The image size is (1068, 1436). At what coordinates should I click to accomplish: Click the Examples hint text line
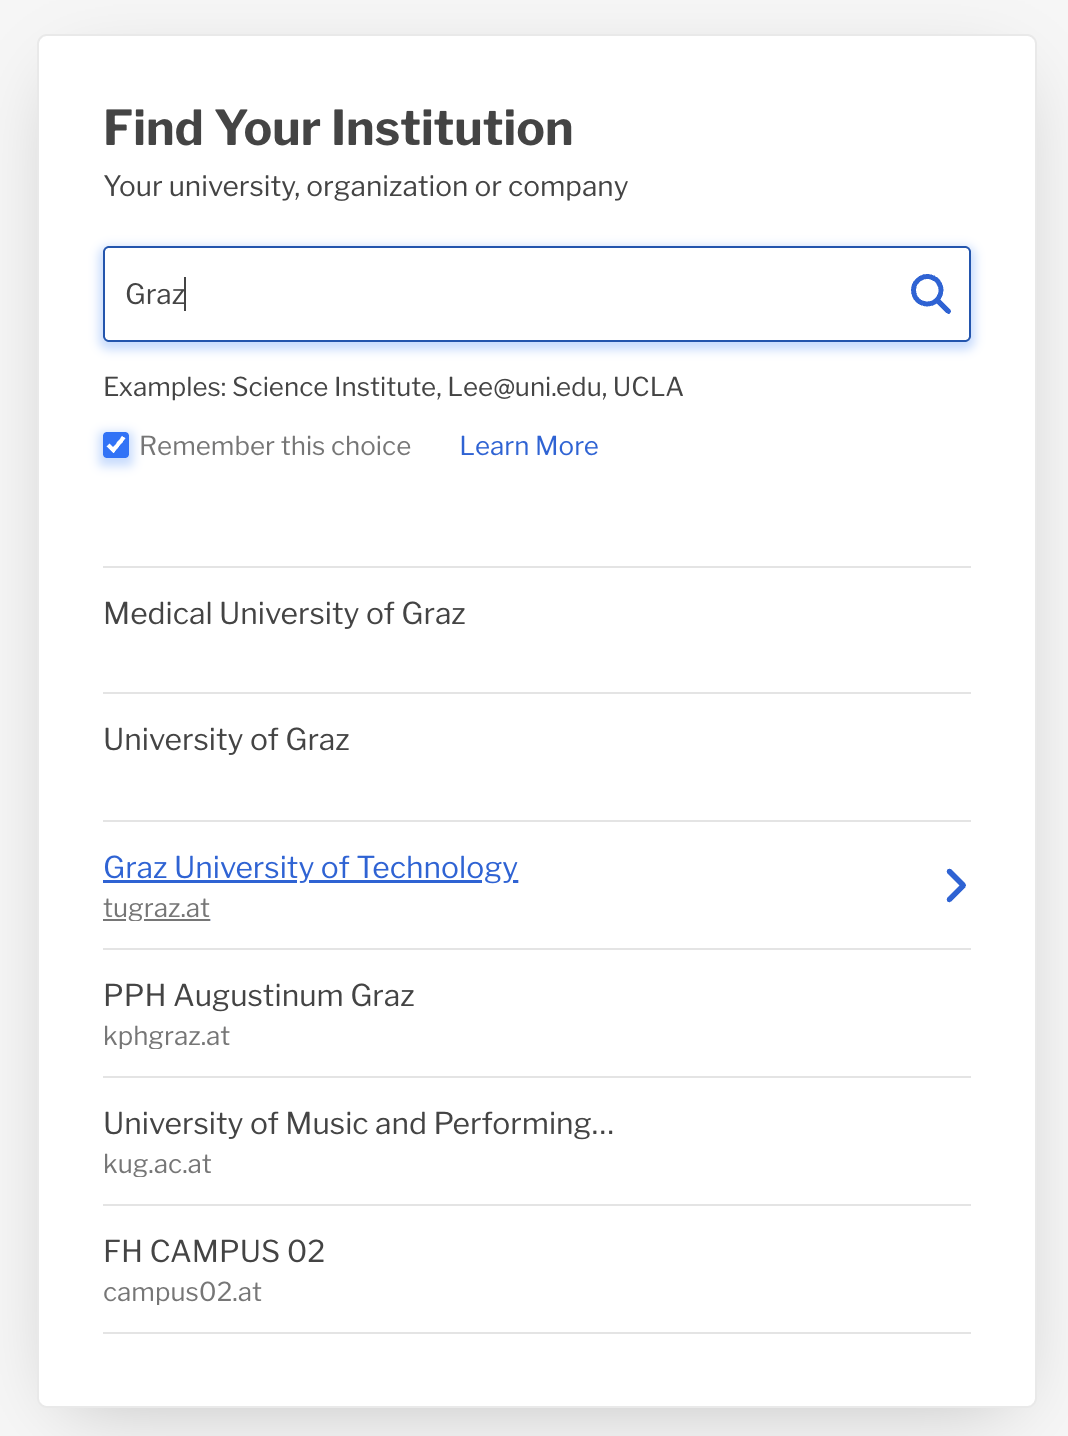coord(394,387)
